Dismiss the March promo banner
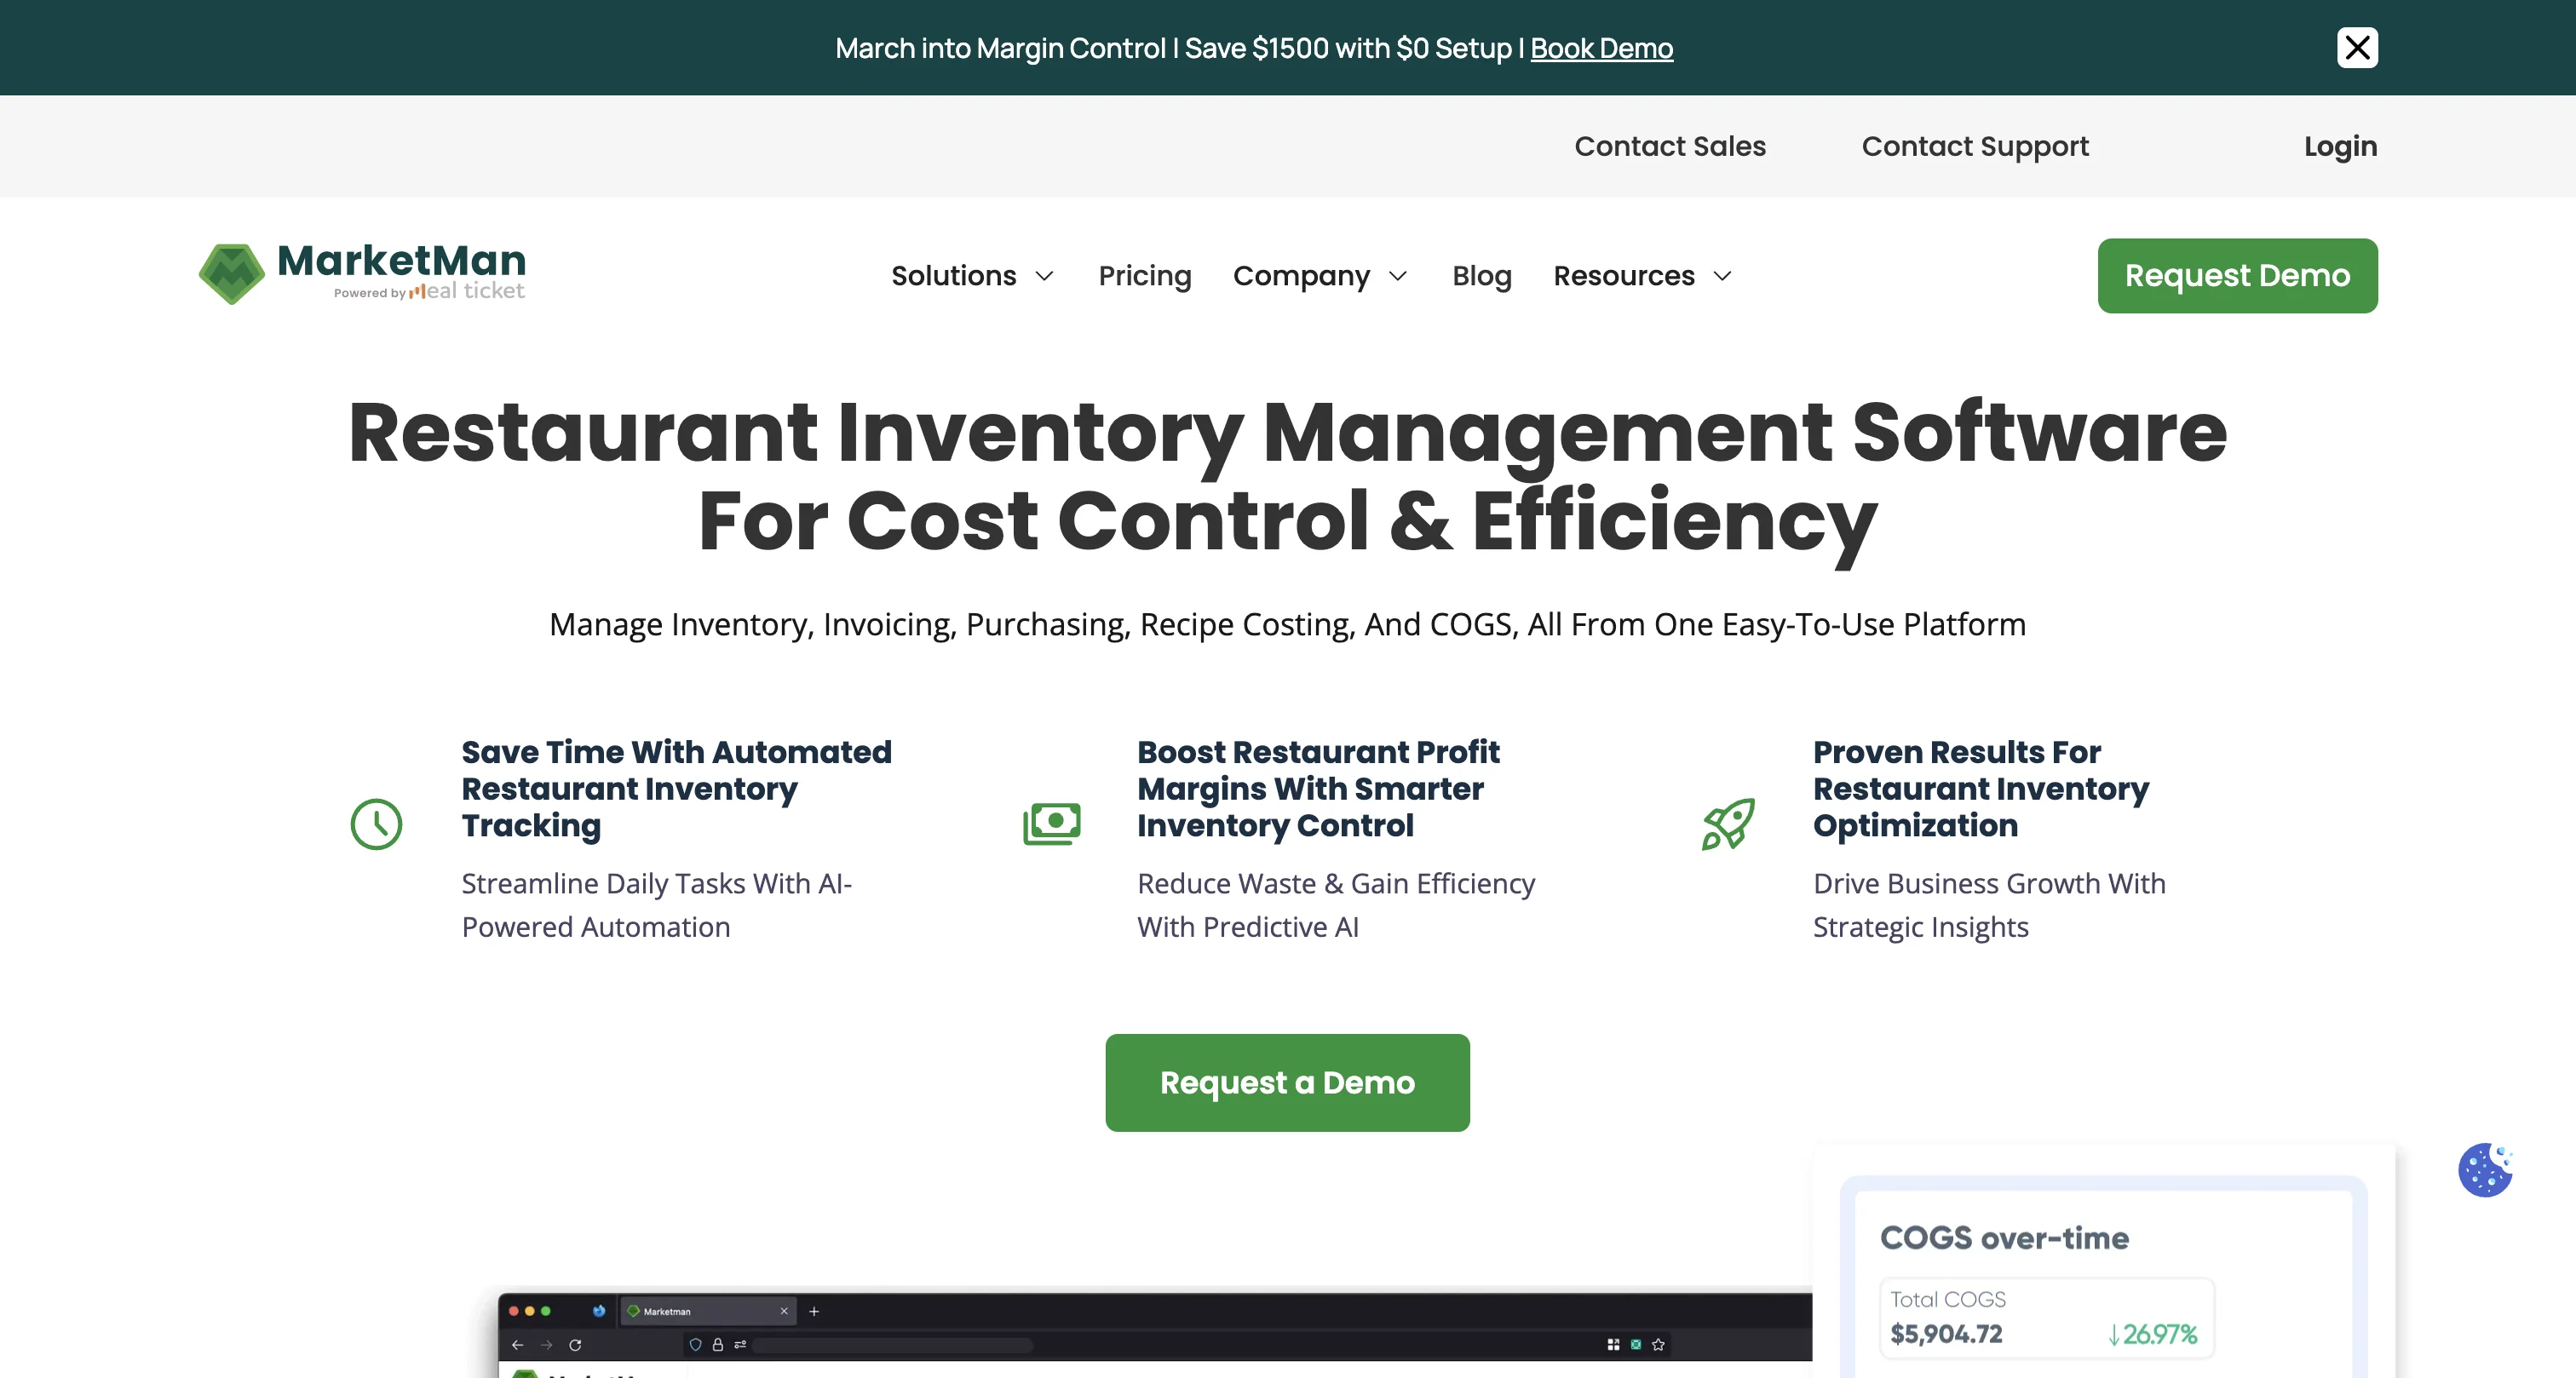The width and height of the screenshot is (2576, 1378). [2358, 47]
